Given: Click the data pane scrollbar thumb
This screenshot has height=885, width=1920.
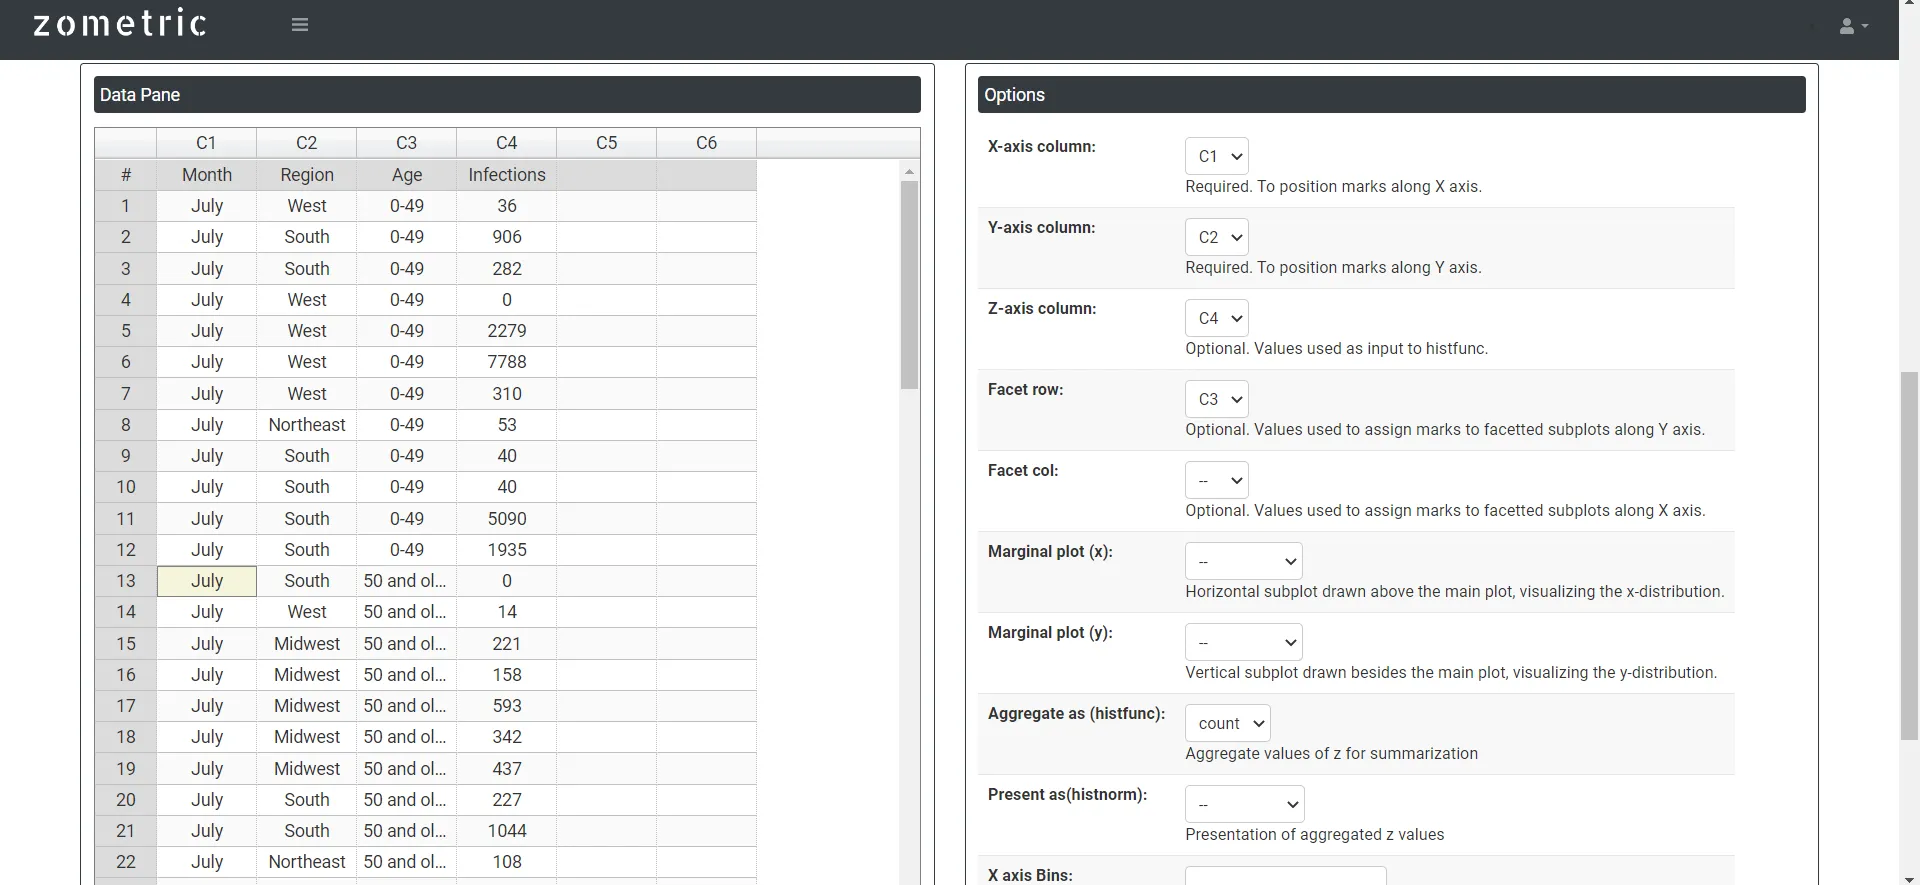Looking at the screenshot, I should [909, 285].
